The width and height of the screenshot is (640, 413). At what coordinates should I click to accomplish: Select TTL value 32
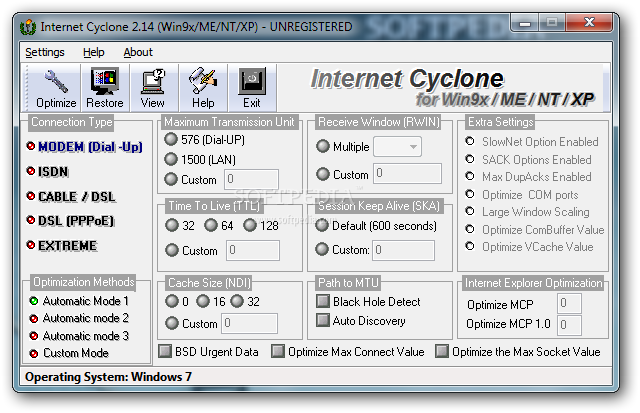pyautogui.click(x=180, y=225)
